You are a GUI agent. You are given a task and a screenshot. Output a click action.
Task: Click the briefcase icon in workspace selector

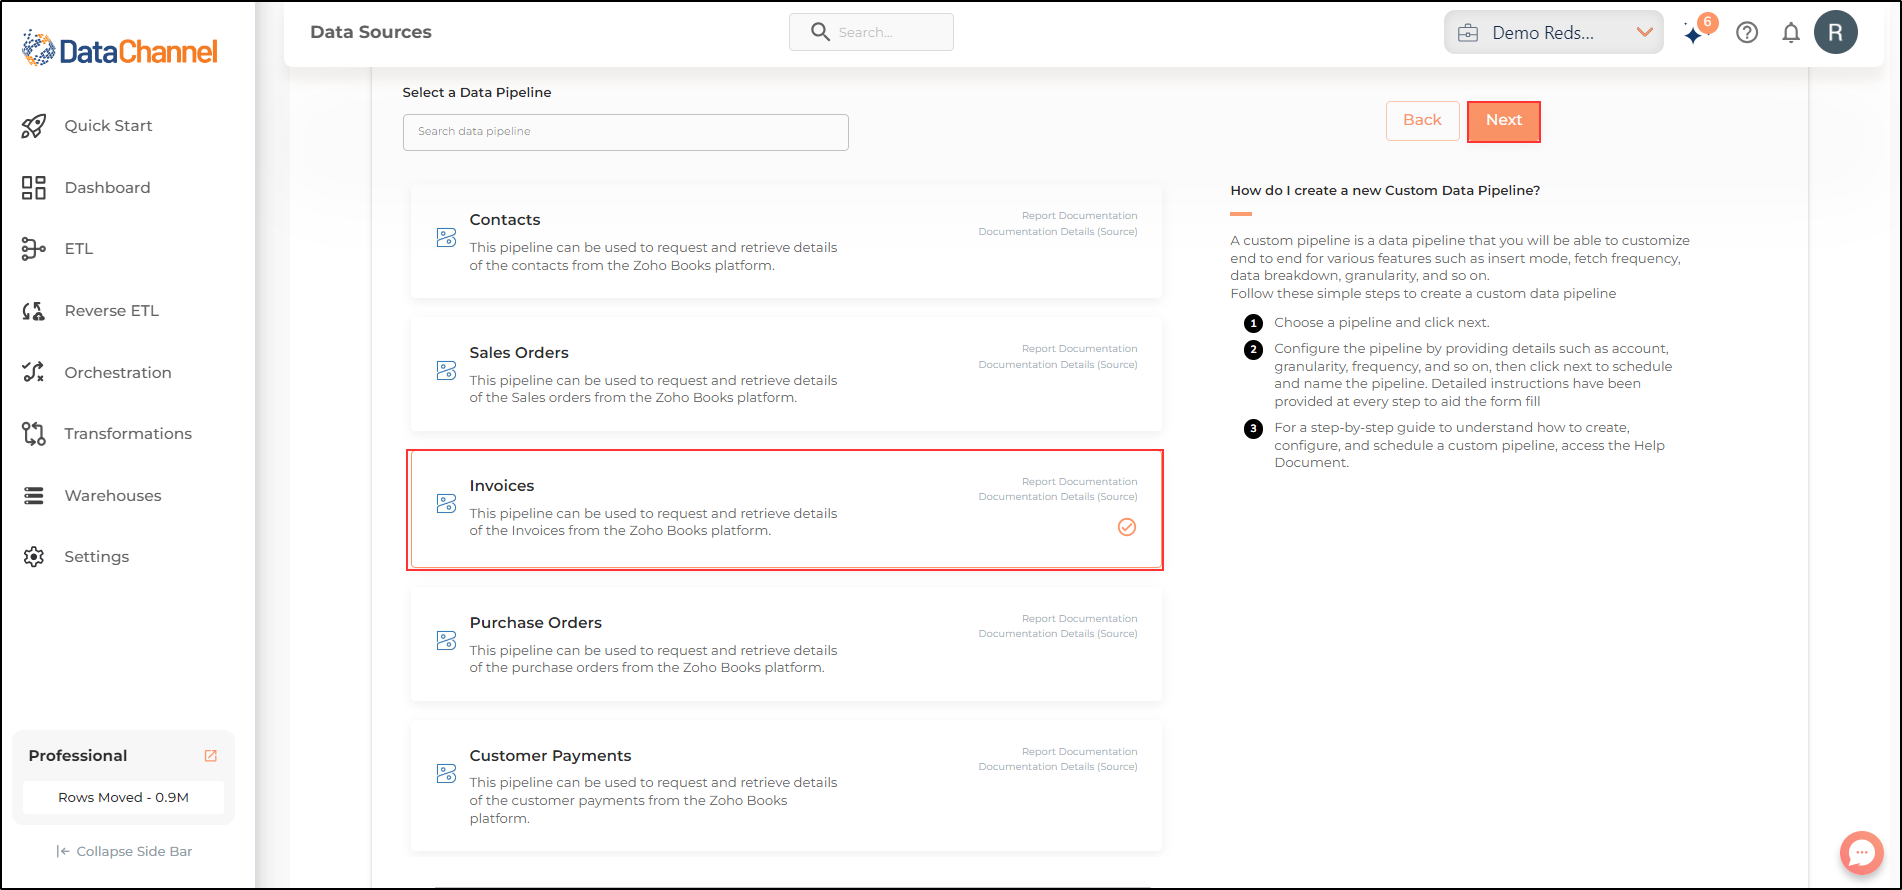(1468, 33)
